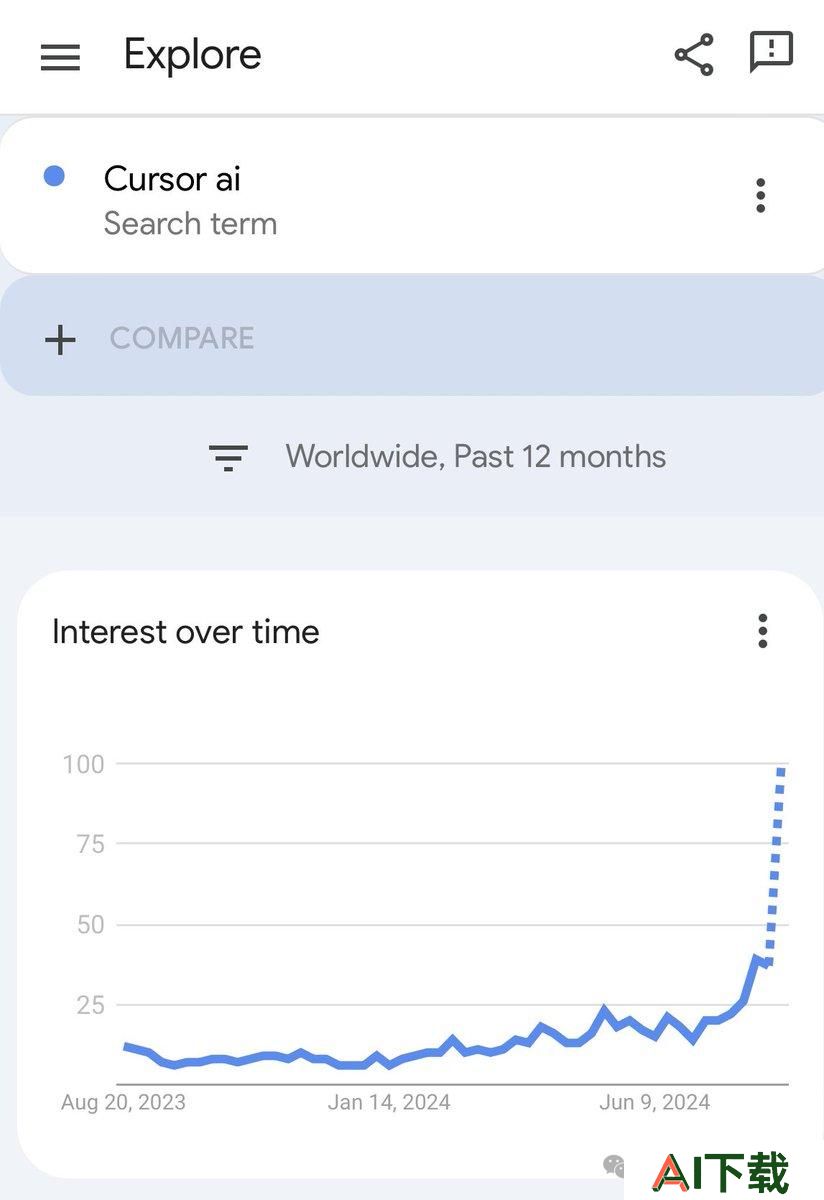Click the plus icon beside Compare
824x1200 pixels.
coord(60,340)
